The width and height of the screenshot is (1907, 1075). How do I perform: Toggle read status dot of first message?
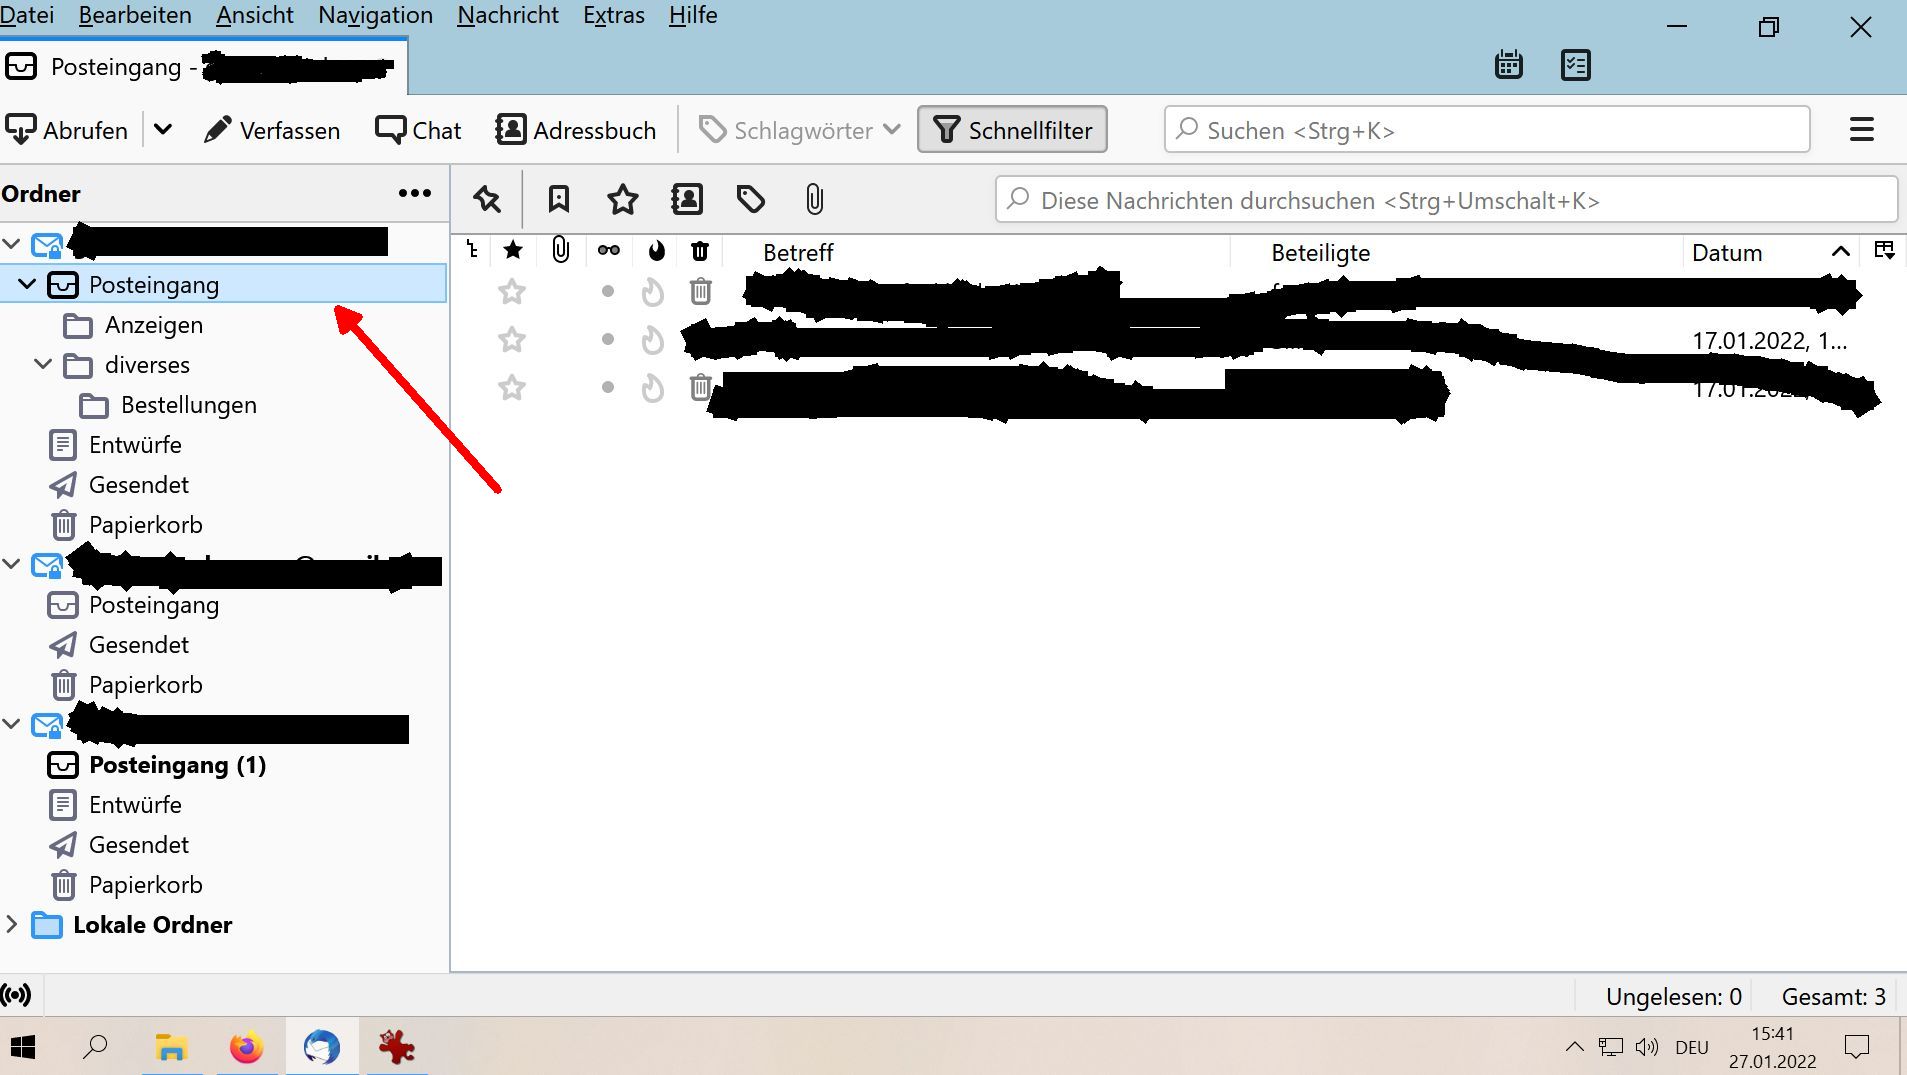point(607,291)
